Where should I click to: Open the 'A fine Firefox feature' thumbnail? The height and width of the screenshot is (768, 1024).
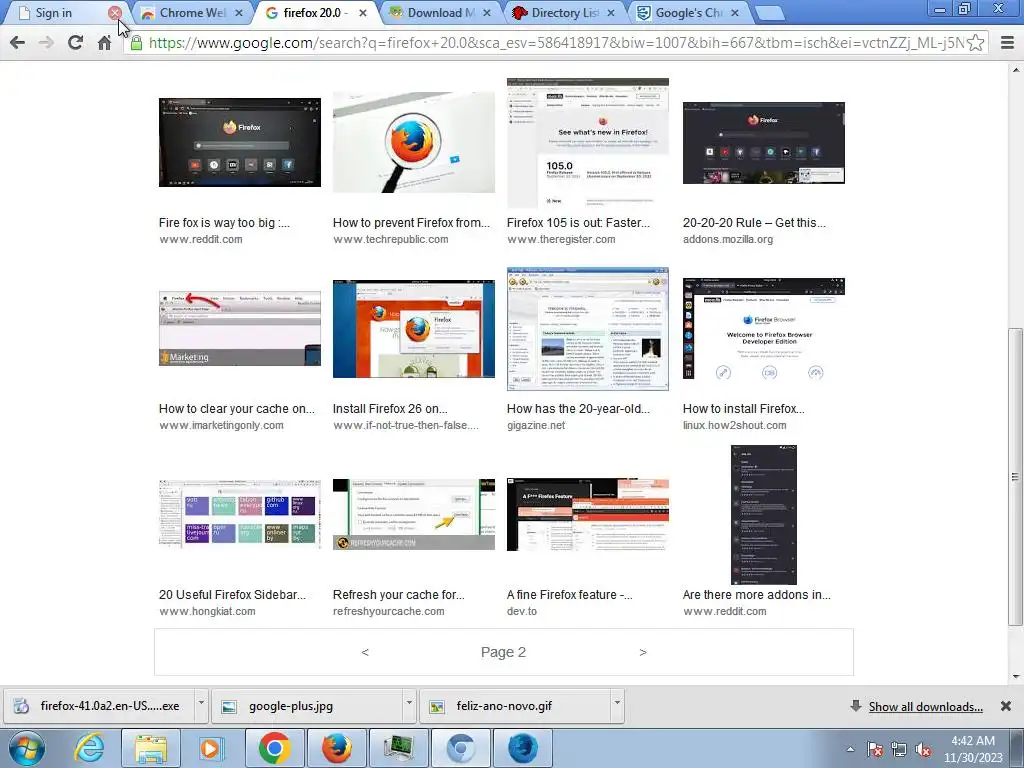(x=588, y=515)
